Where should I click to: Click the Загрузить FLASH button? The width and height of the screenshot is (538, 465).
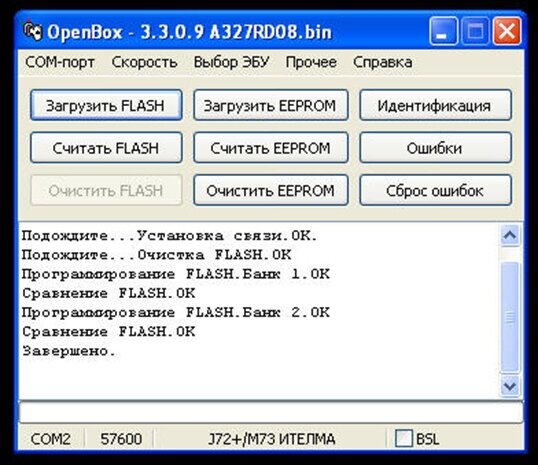tap(106, 105)
